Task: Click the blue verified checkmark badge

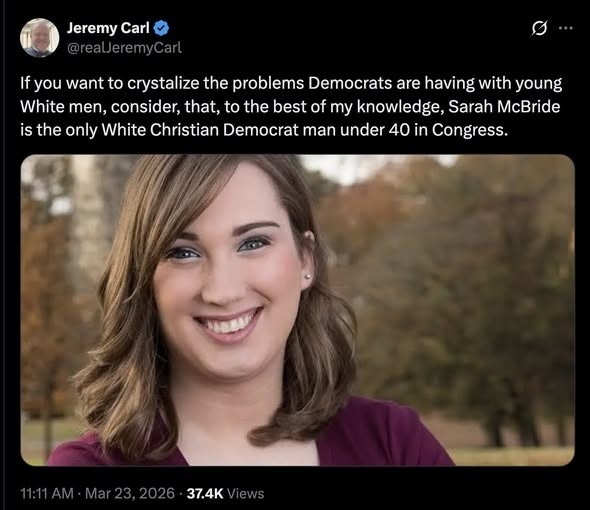Action: tap(161, 28)
